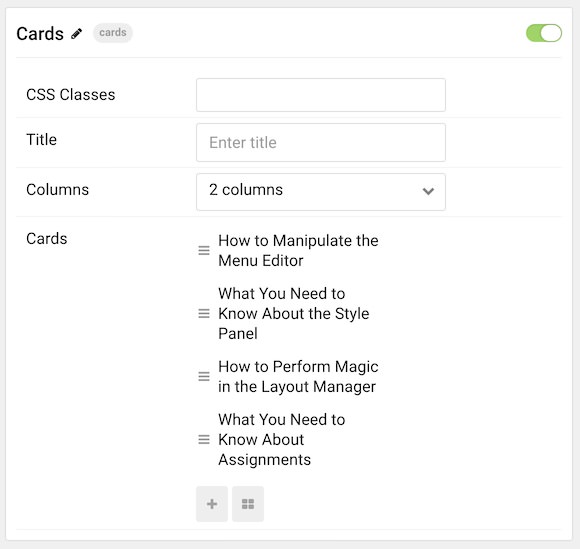580x549 pixels.
Task: Click drag handle for Layout Manager card
Action: click(x=204, y=376)
